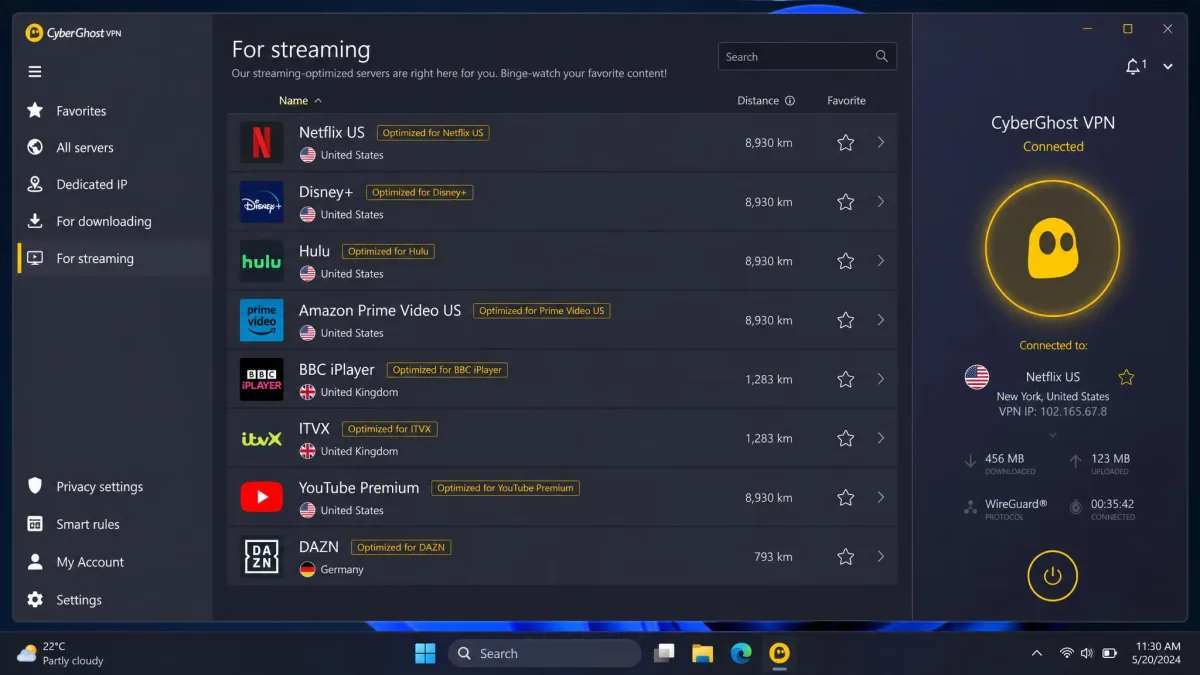
Task: Open the dropdown arrow beside notifications
Action: [1167, 67]
